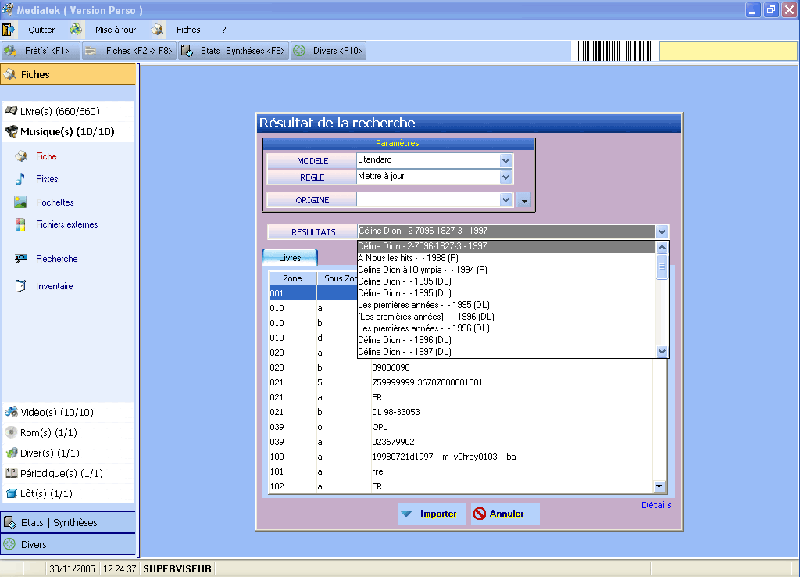Open the ? help menu
Image resolution: width=800 pixels, height=577 pixels.
pos(224,30)
